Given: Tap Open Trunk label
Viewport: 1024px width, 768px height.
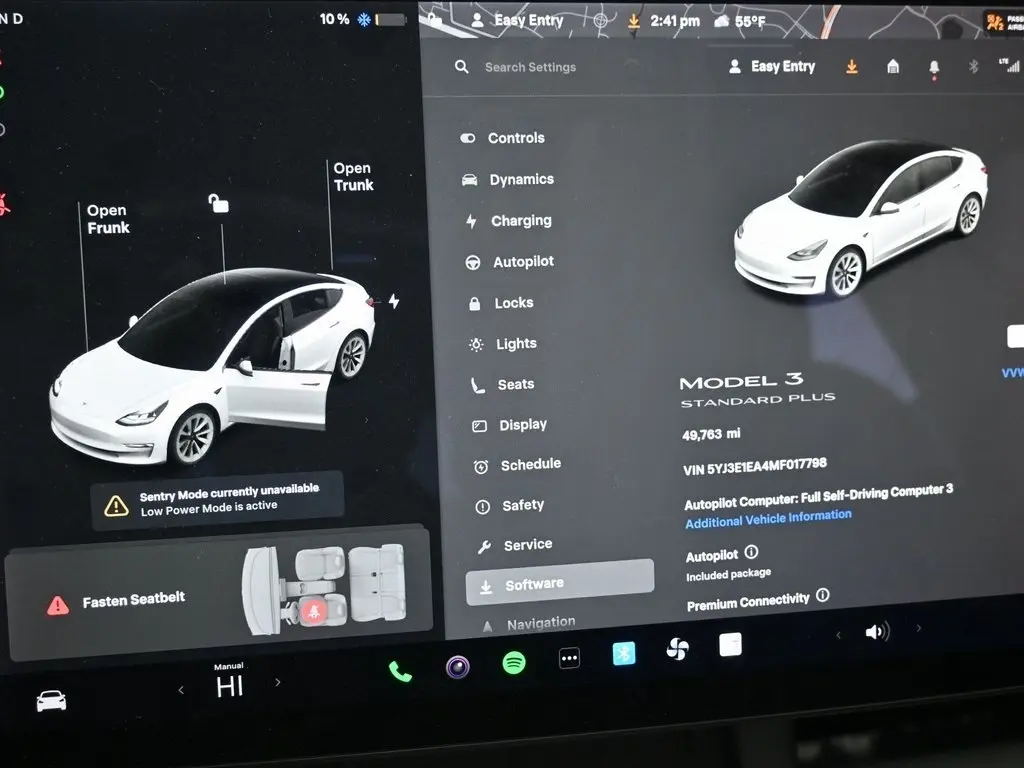Looking at the screenshot, I should coord(353,177).
